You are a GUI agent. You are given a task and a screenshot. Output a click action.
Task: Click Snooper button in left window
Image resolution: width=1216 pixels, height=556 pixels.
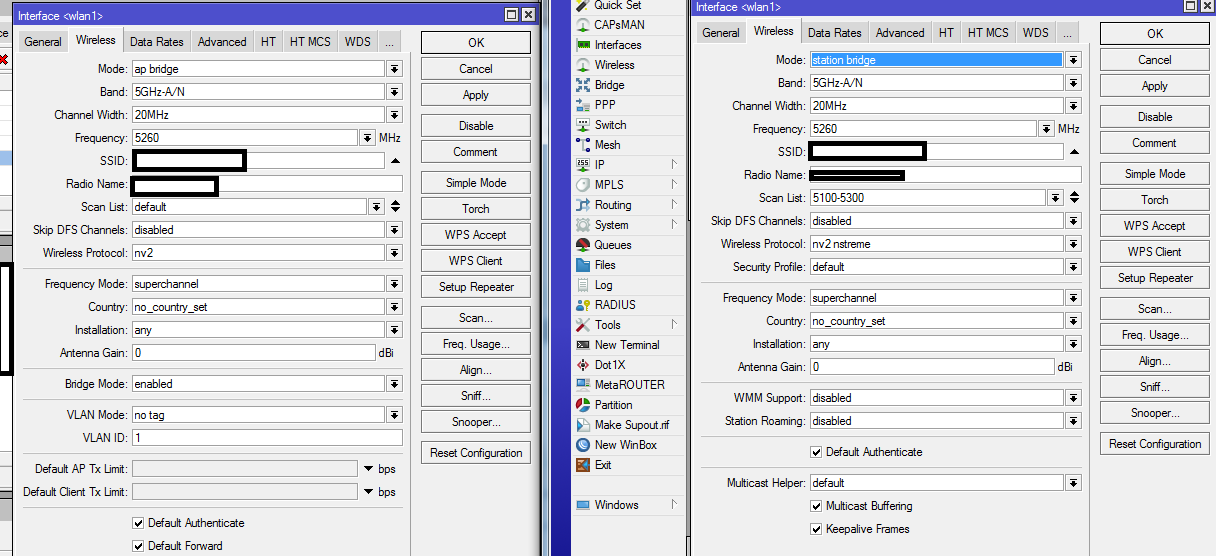coord(476,422)
